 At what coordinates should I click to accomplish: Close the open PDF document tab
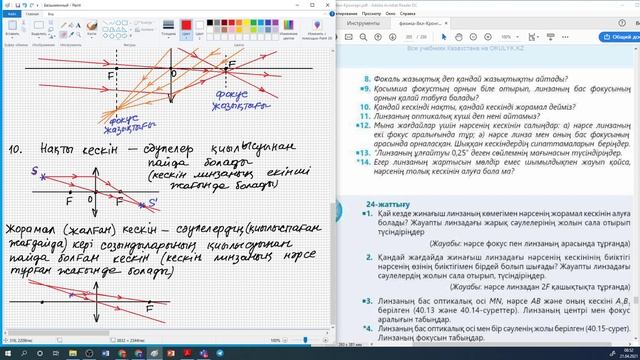[x=446, y=23]
